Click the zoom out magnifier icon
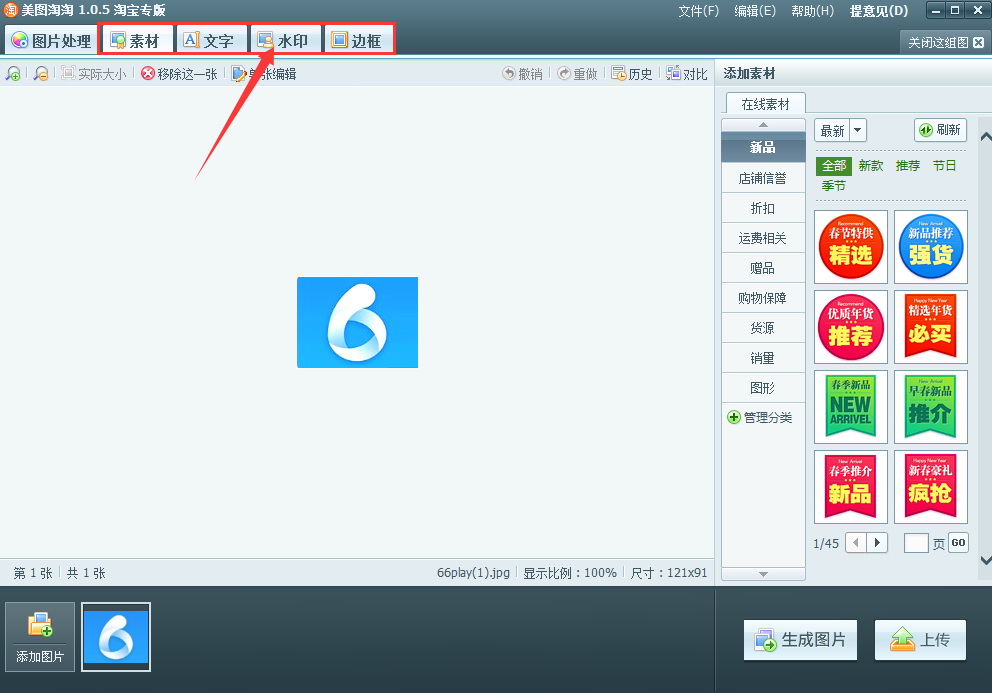The image size is (992, 693). pyautogui.click(x=41, y=74)
